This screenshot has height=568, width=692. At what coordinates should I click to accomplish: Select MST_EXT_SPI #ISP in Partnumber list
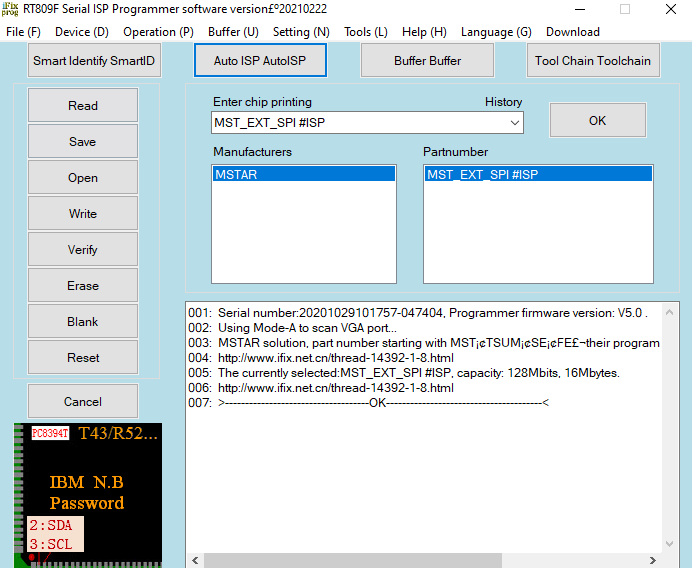pos(538,174)
